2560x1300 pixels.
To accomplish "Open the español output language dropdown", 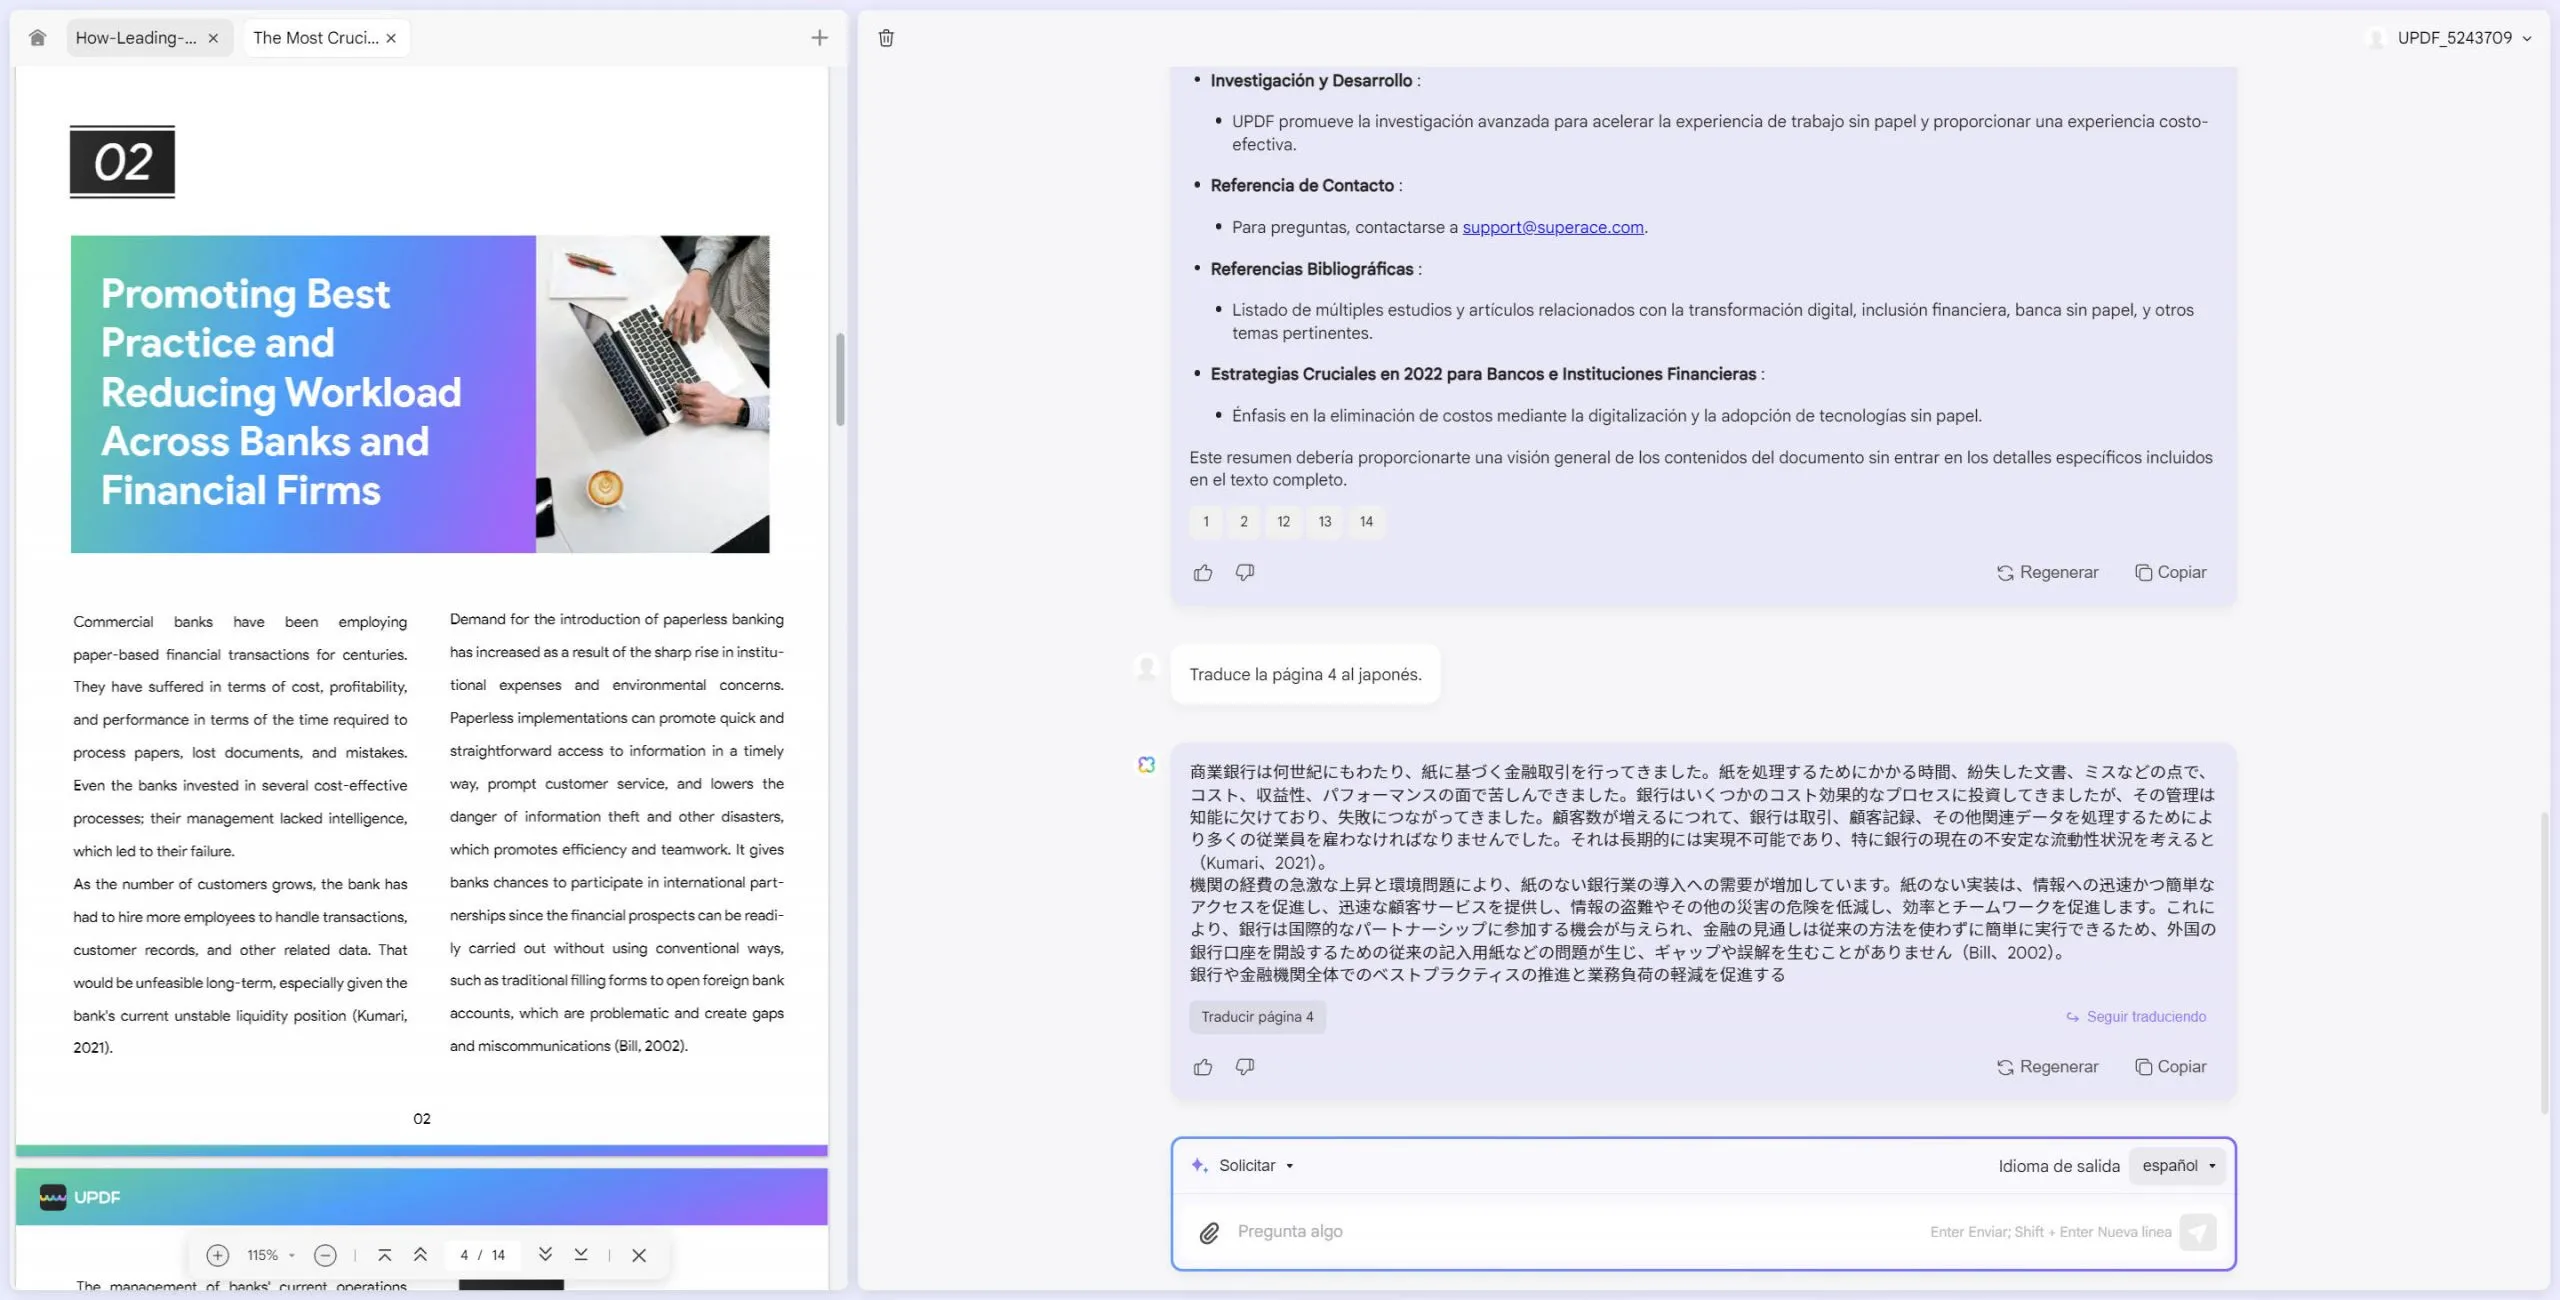I will 2178,1166.
